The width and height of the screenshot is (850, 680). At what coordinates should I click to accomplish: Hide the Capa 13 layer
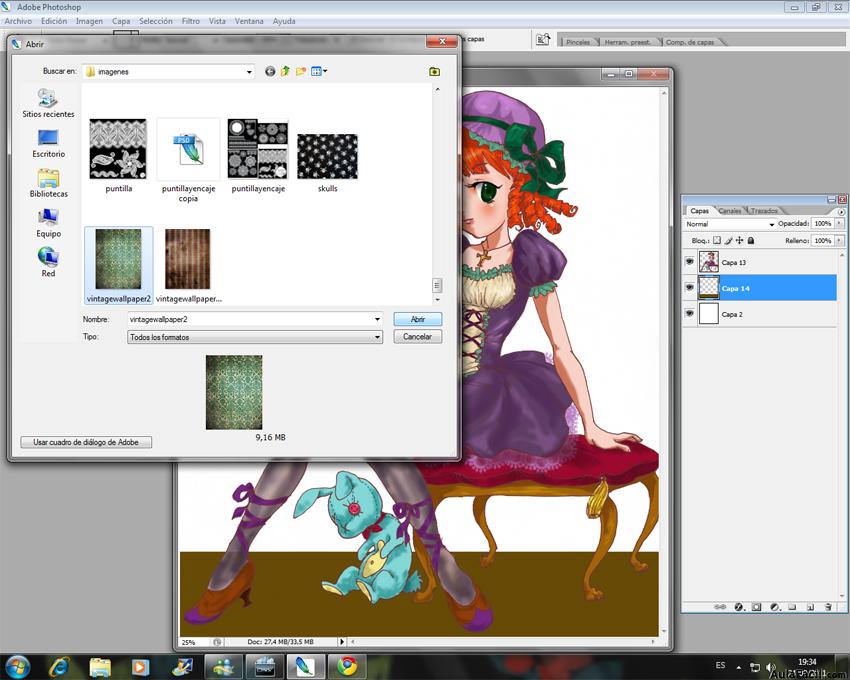pos(690,261)
